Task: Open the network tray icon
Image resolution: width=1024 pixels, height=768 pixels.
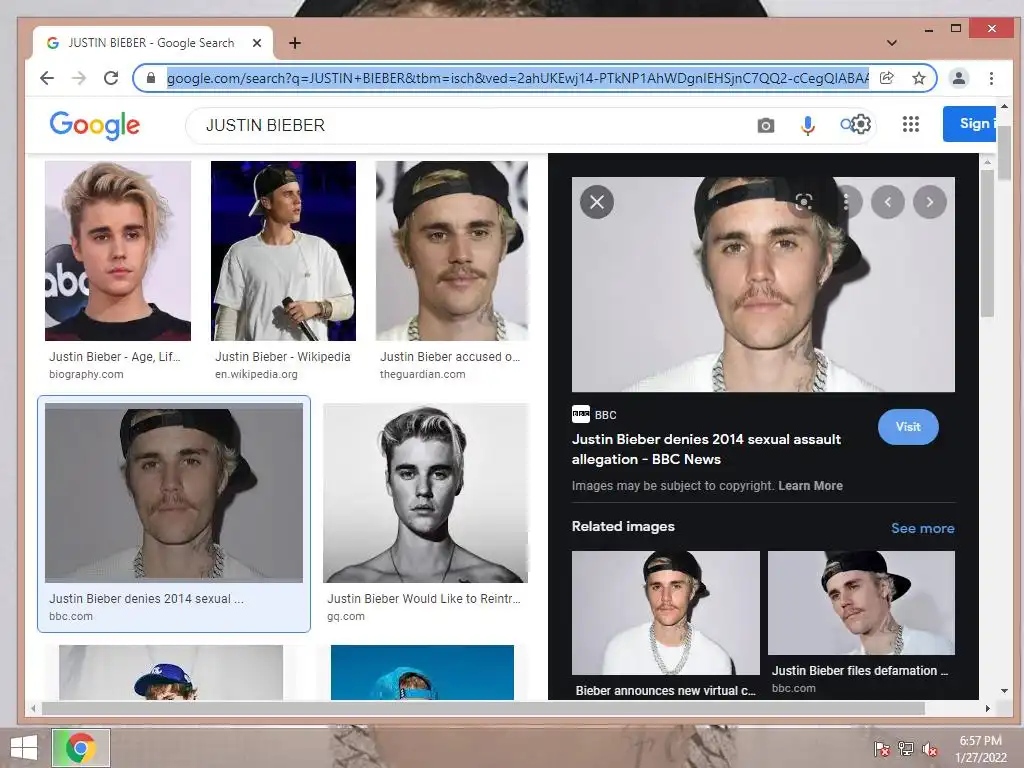Action: point(906,749)
